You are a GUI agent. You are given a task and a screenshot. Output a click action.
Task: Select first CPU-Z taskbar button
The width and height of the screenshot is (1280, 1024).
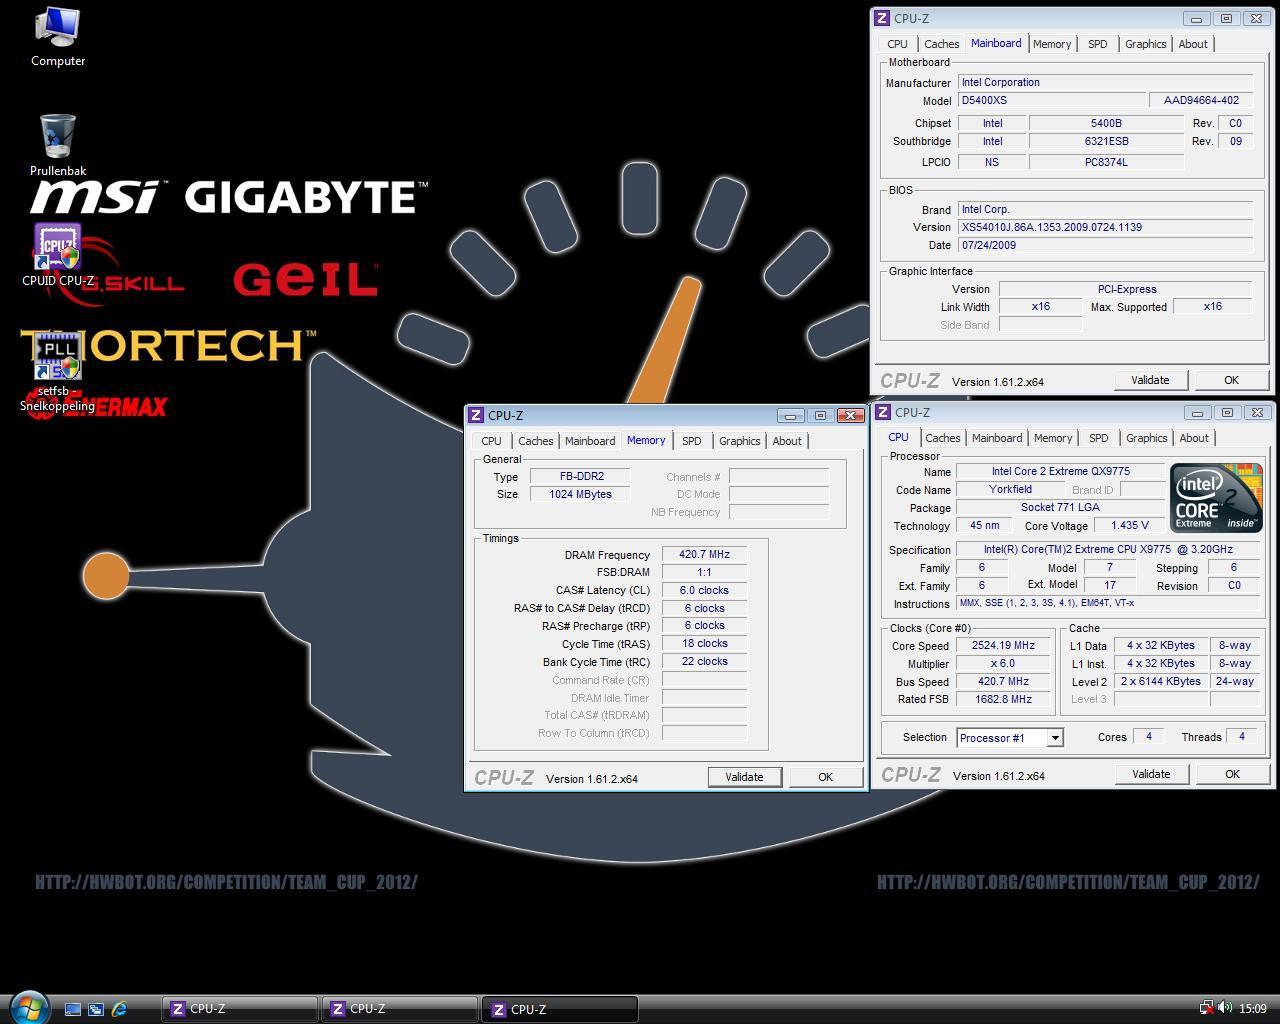[x=239, y=1009]
